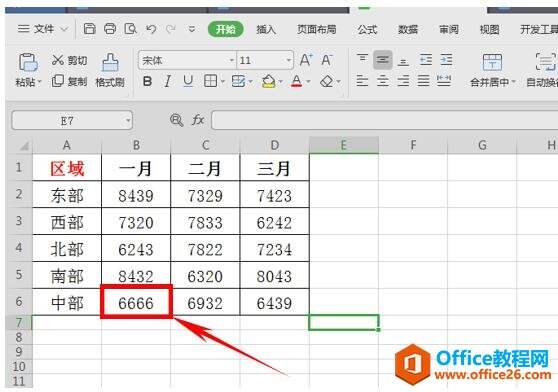The width and height of the screenshot is (558, 392).
Task: Toggle Bold formatting
Action: pyautogui.click(x=147, y=81)
